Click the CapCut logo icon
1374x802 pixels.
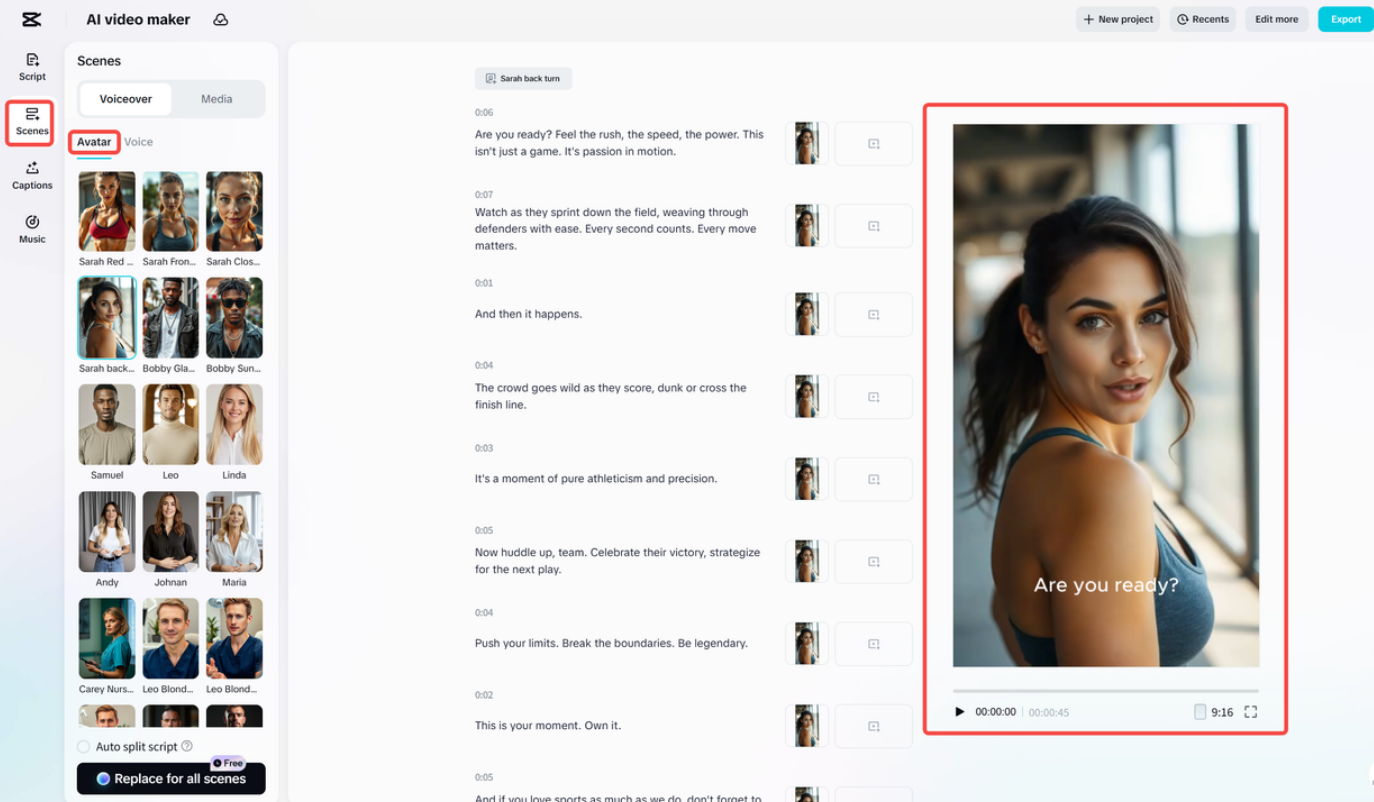(x=31, y=19)
